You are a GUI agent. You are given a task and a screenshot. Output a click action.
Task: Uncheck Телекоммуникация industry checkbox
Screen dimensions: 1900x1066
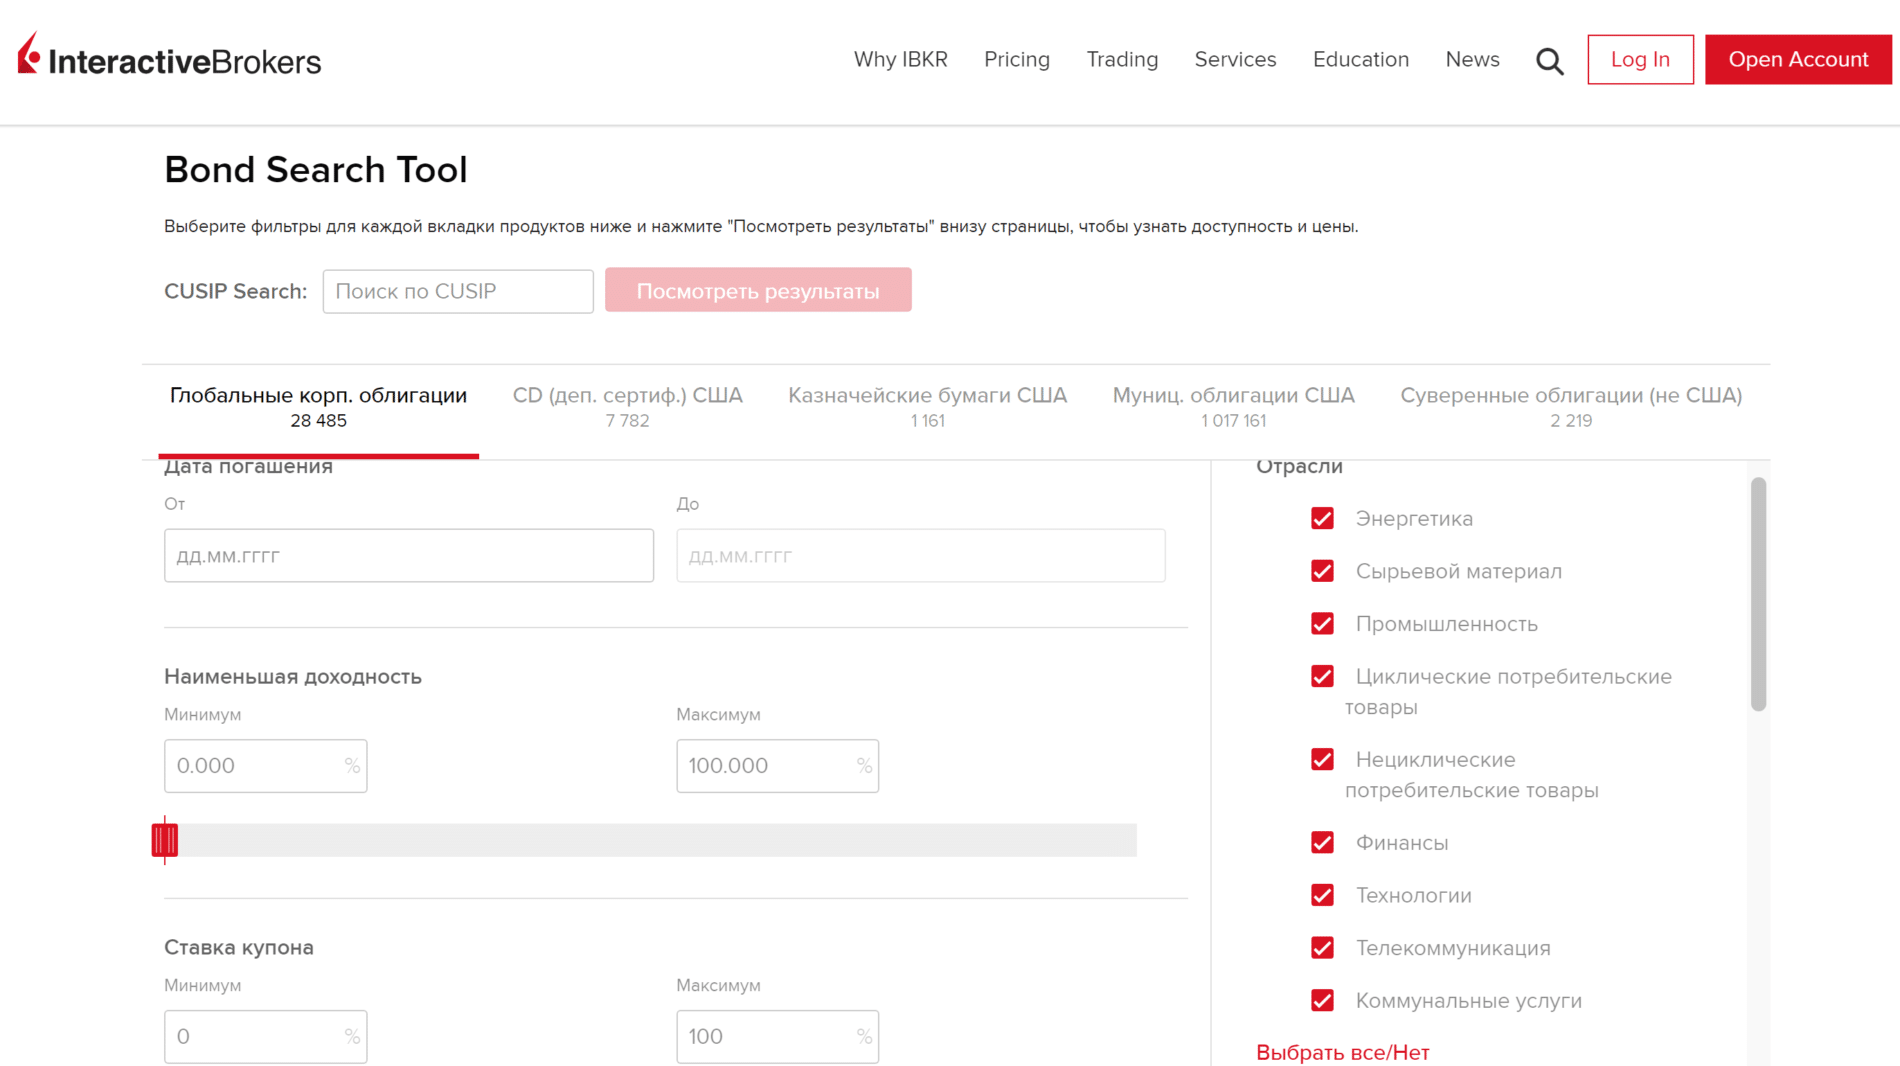click(1322, 948)
